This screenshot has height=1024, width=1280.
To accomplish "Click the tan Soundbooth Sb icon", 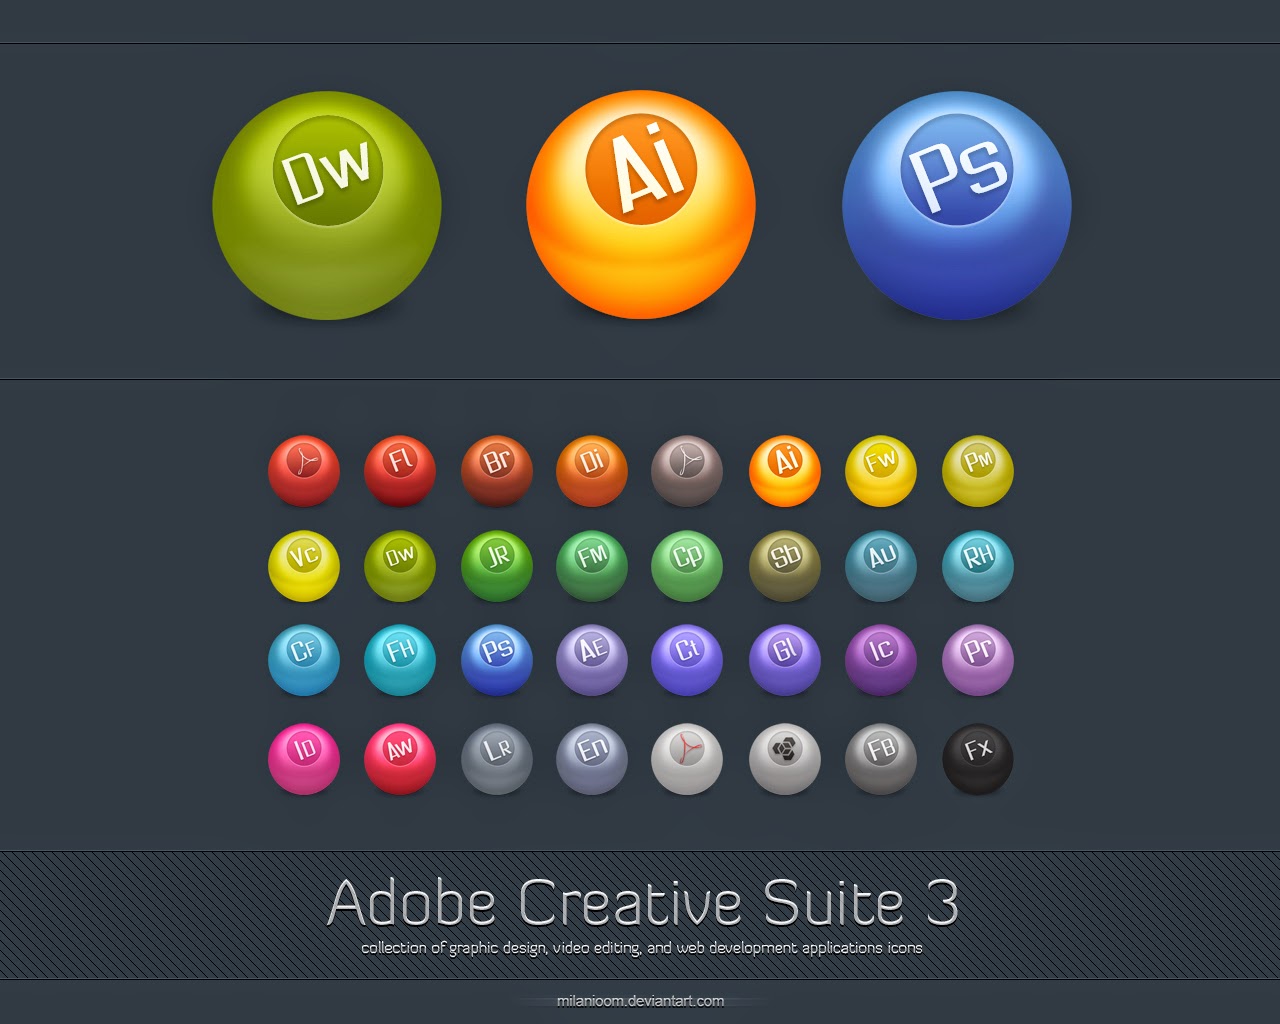I will click(785, 565).
